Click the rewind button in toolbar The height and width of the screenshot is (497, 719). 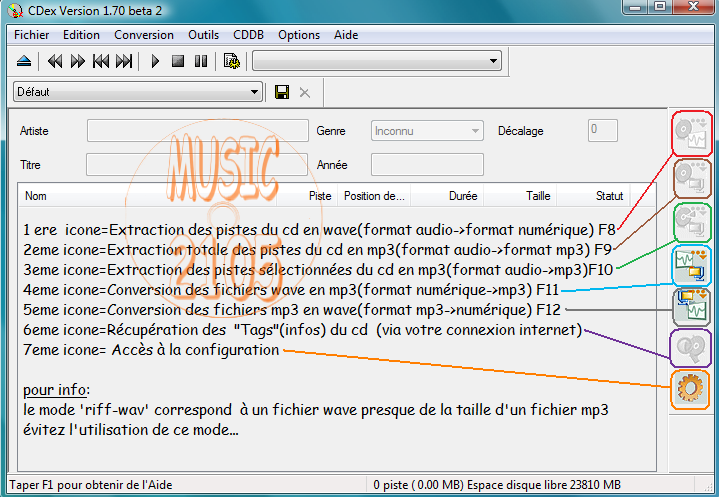(x=55, y=61)
